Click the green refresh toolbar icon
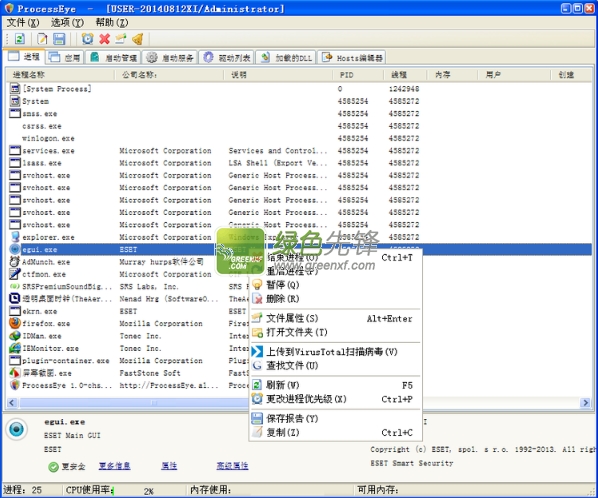The image size is (598, 498). (x=19, y=39)
